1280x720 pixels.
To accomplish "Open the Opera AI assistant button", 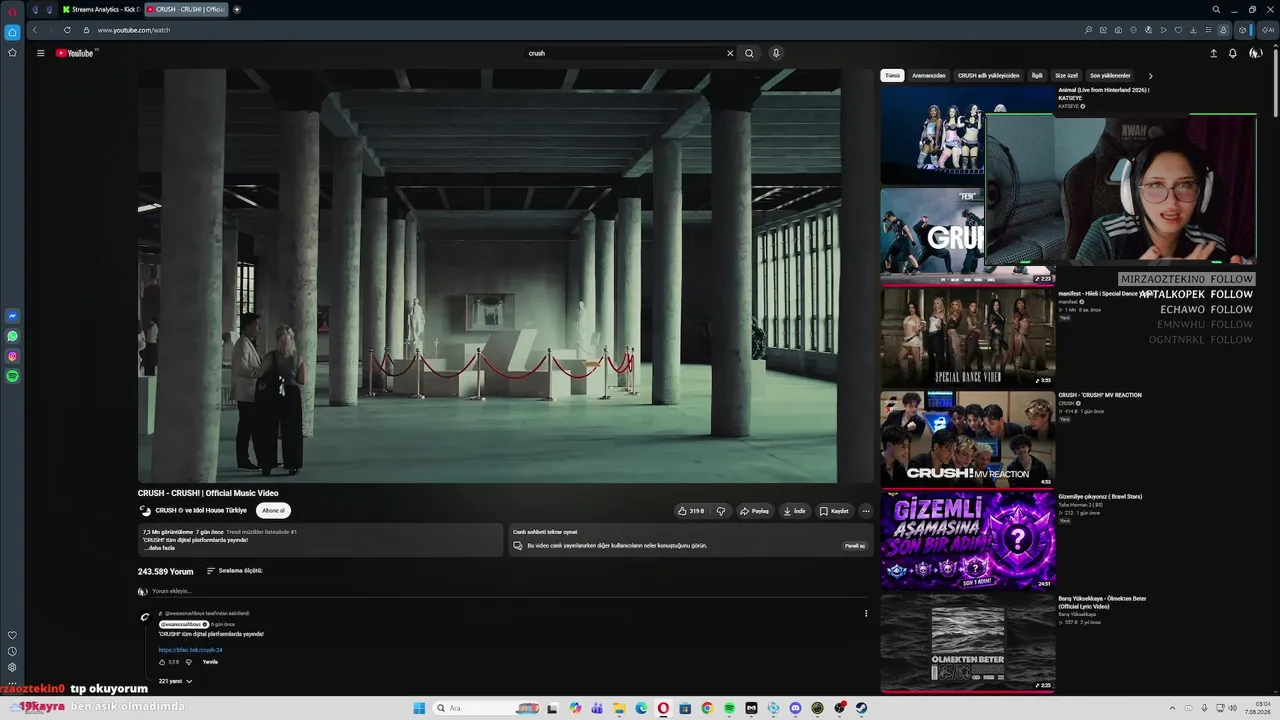I will [1268, 30].
